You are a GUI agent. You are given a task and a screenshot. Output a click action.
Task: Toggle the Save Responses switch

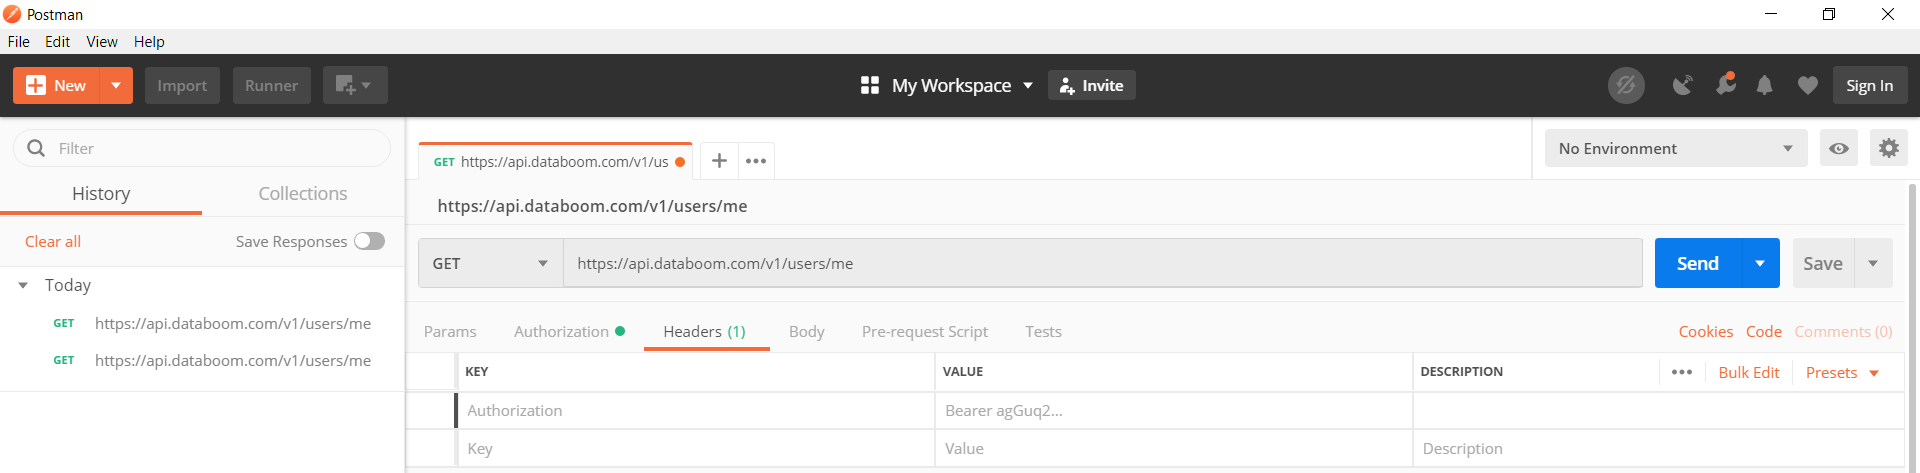tap(369, 241)
